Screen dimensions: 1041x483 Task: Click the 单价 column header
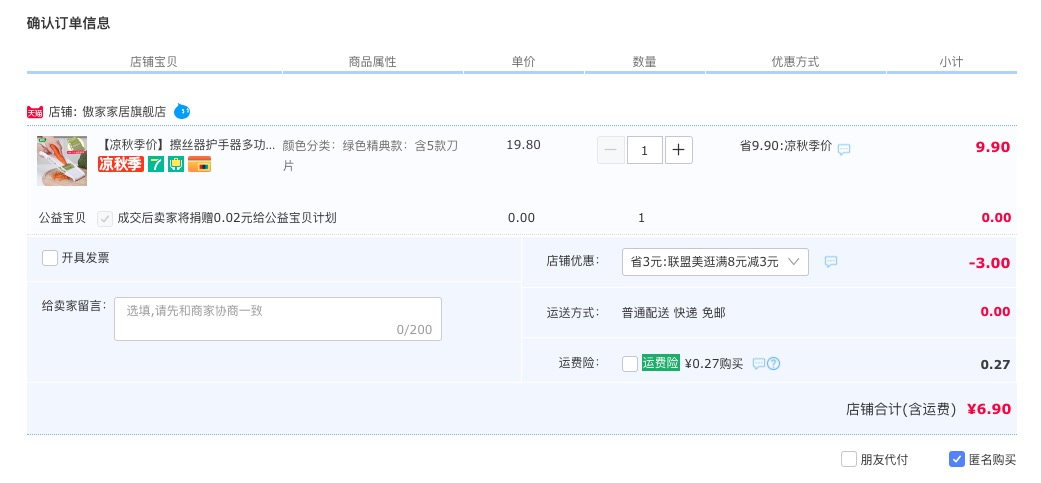coord(523,62)
